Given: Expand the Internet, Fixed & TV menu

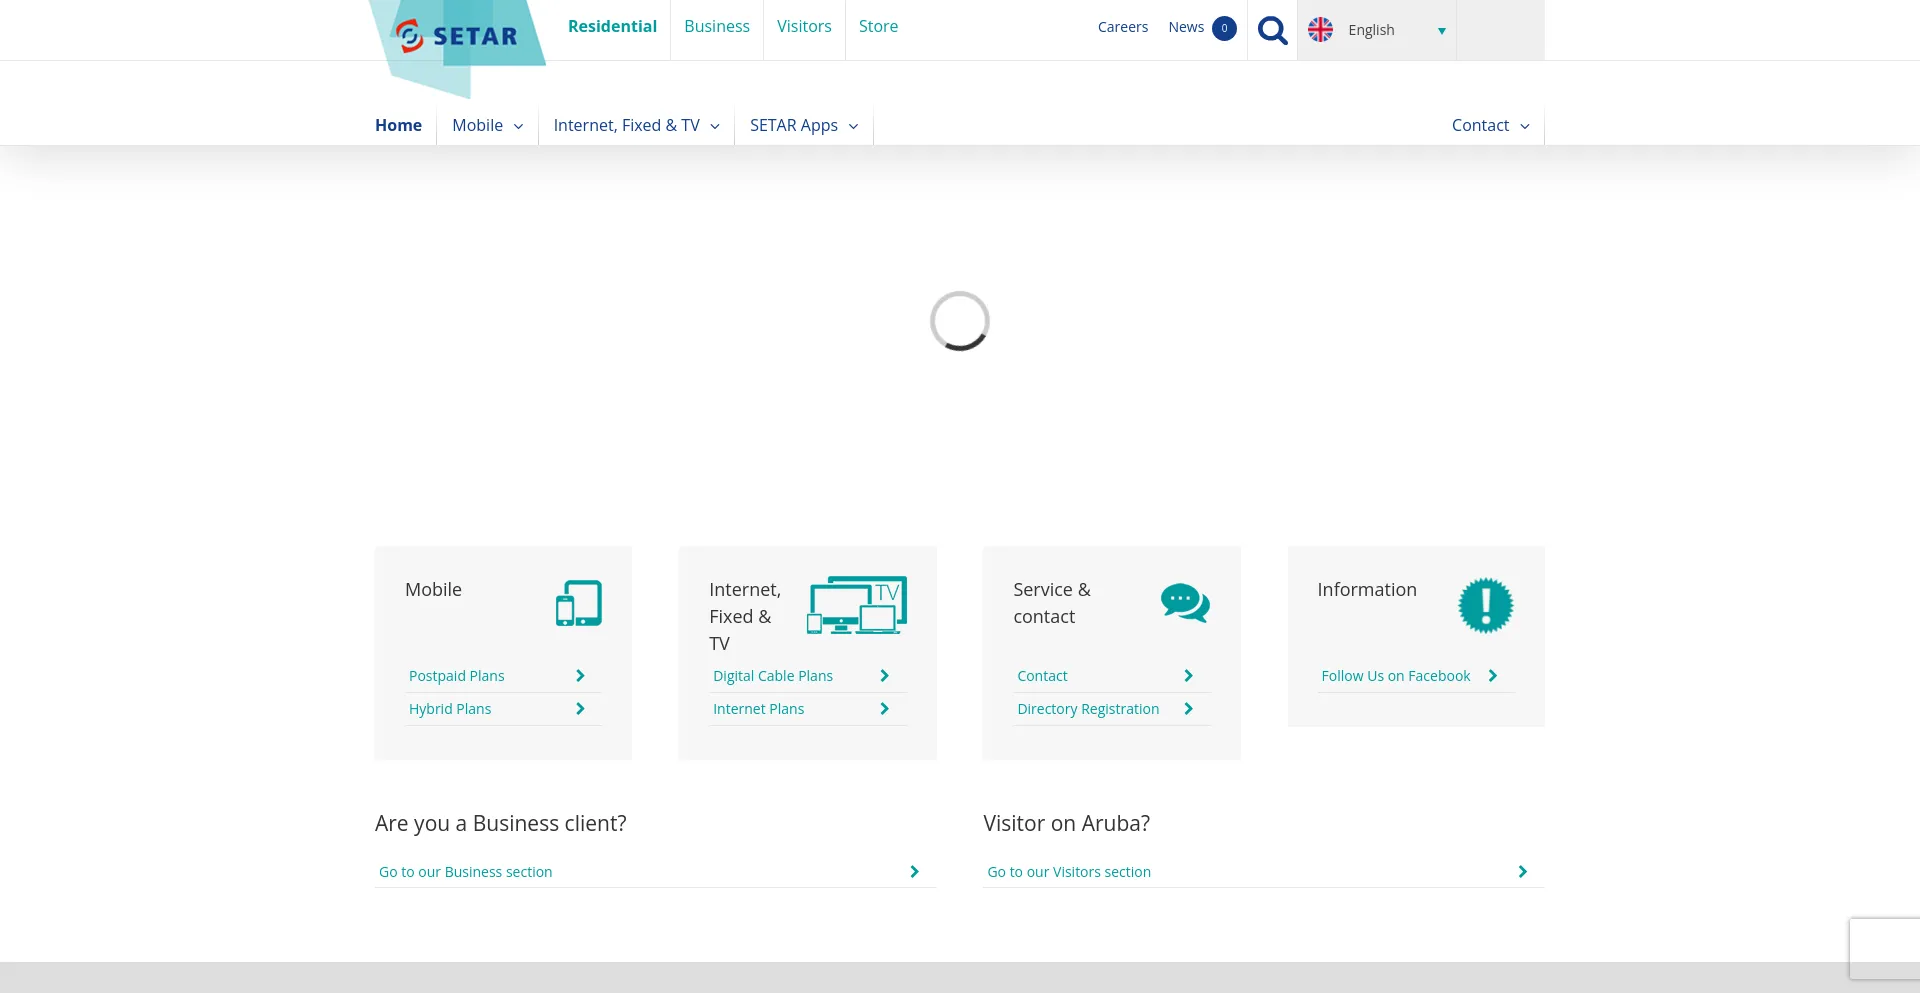Looking at the screenshot, I should pyautogui.click(x=636, y=125).
